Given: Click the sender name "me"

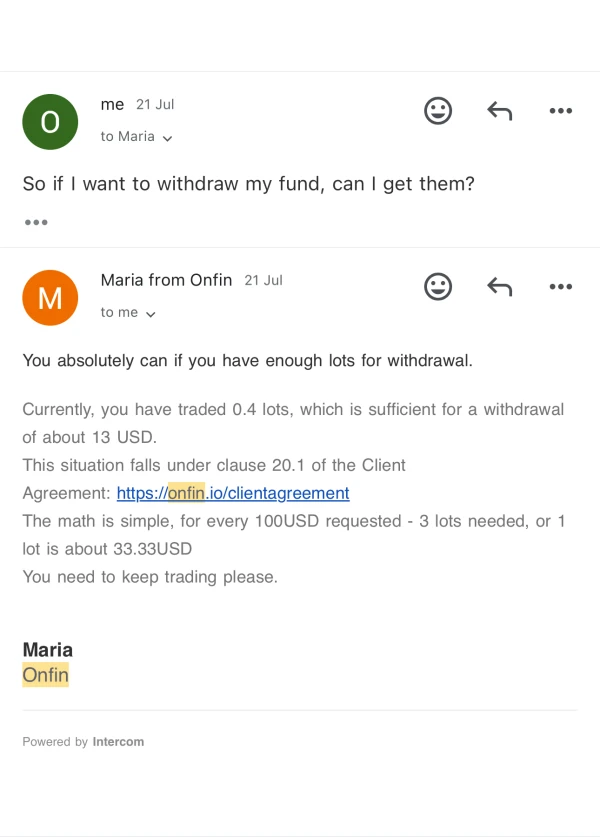Looking at the screenshot, I should [x=113, y=104].
